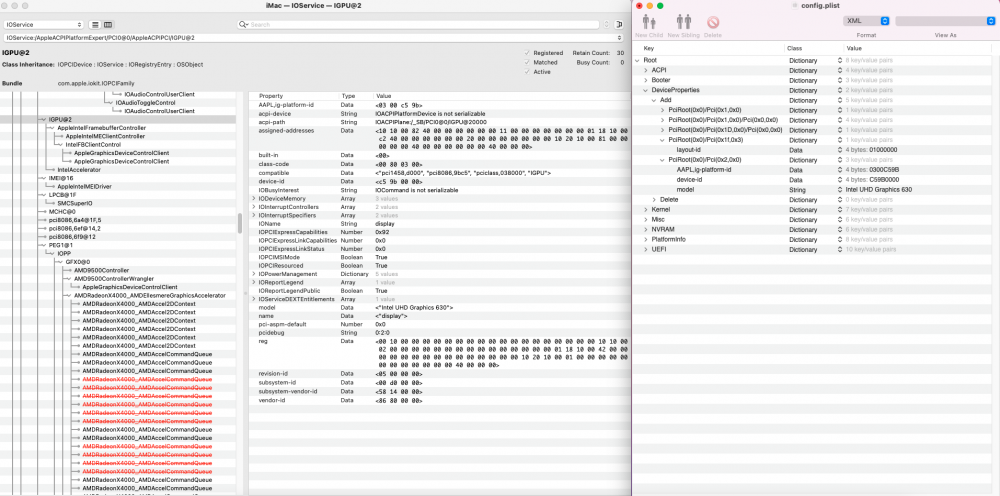The width and height of the screenshot is (1000, 496).
Task: Switch IORegistryExplorer to column view icon
Action: click(x=108, y=24)
